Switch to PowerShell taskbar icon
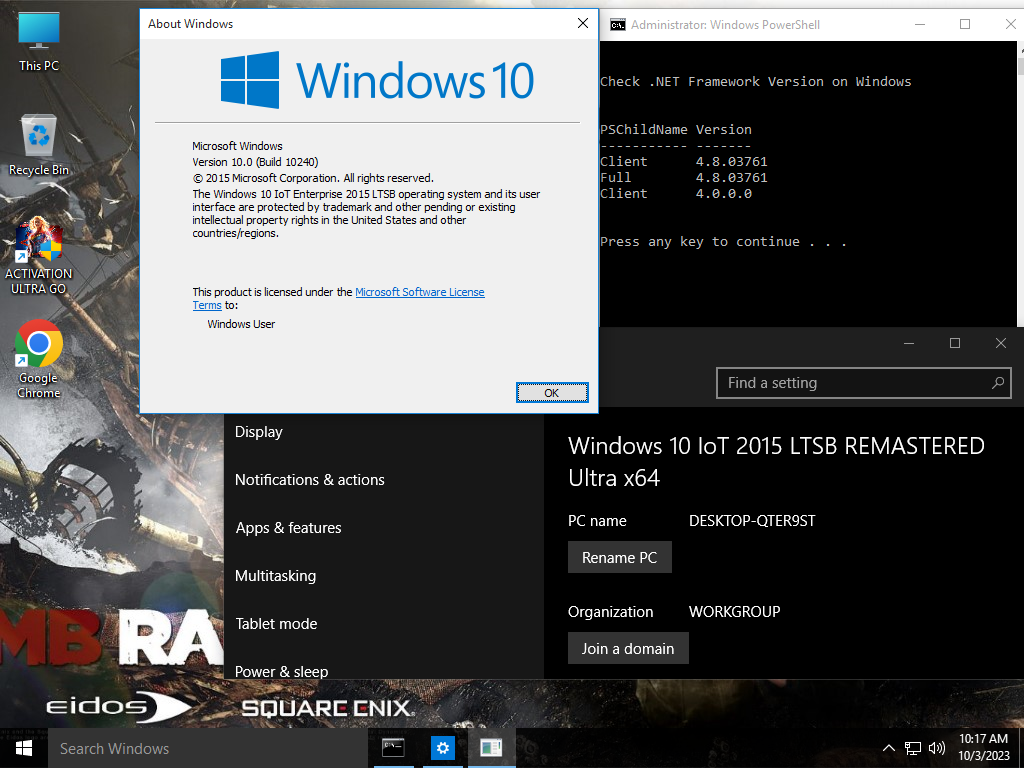Viewport: 1024px width, 768px height. tap(393, 748)
